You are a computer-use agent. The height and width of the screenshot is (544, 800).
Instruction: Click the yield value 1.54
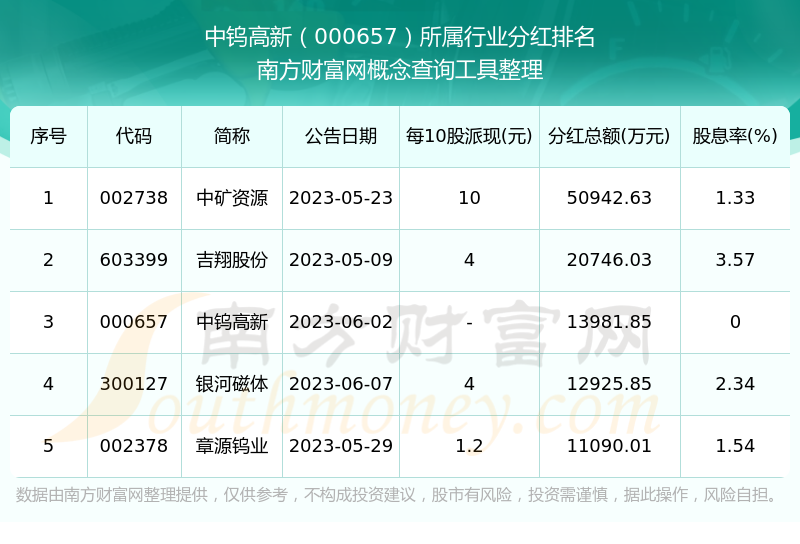(735, 446)
